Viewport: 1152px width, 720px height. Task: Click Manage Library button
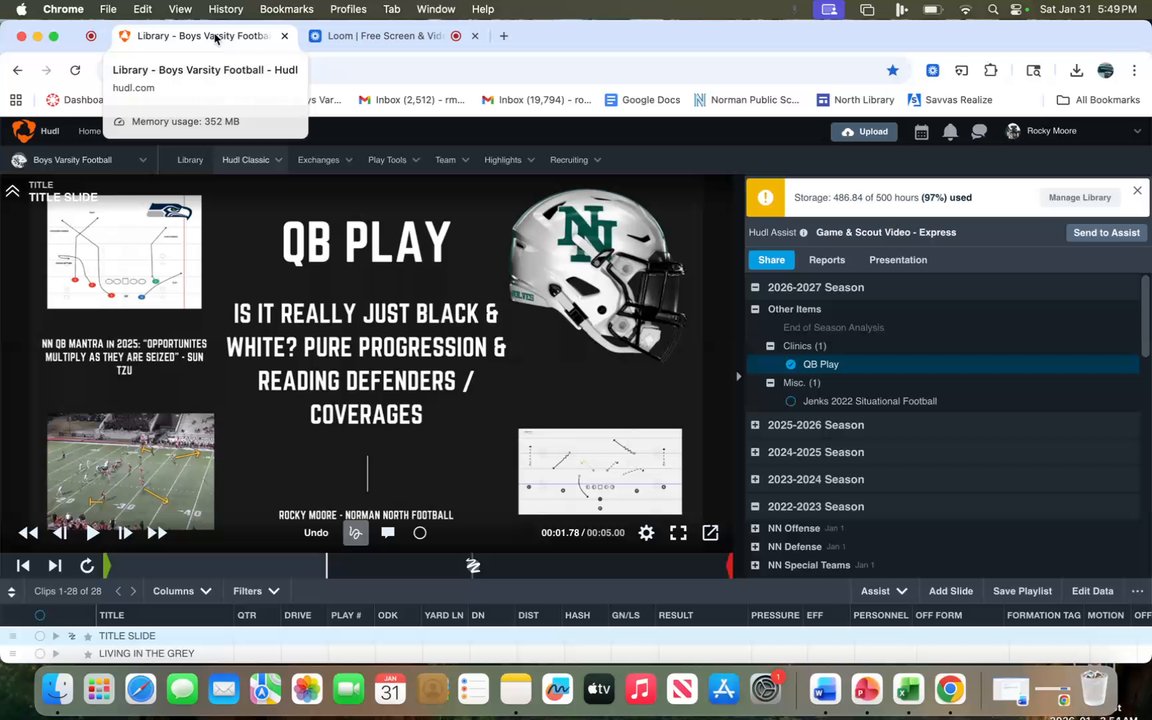click(1079, 198)
